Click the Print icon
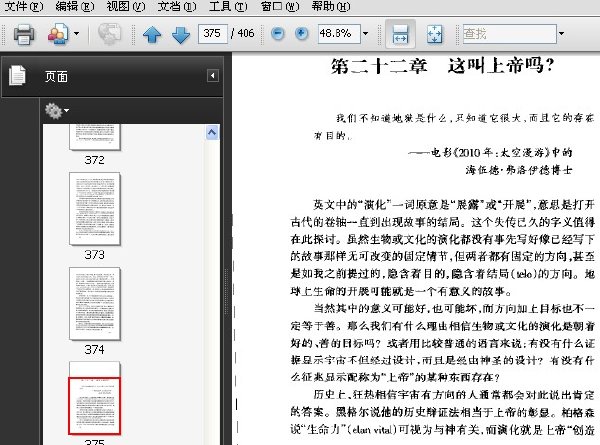This screenshot has height=445, width=600. [x=24, y=35]
